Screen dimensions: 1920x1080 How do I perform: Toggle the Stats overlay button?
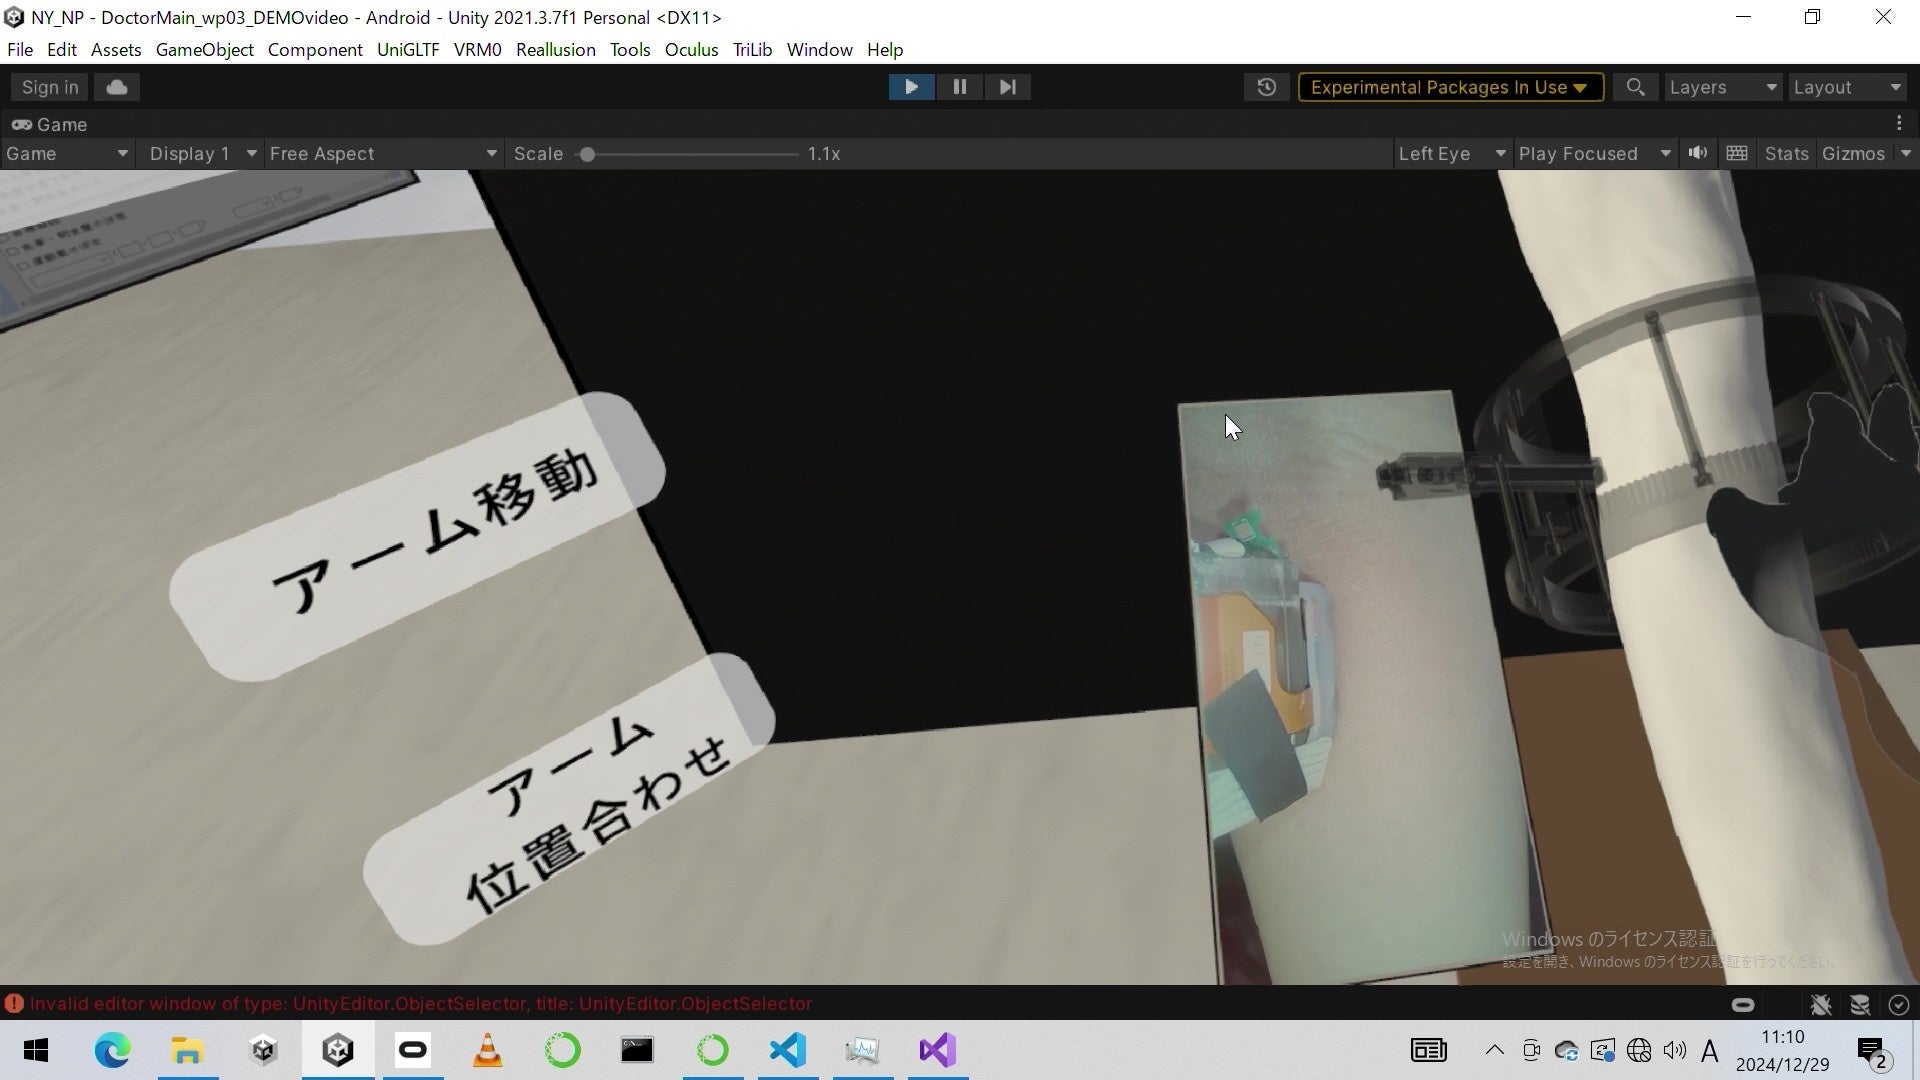(1786, 153)
